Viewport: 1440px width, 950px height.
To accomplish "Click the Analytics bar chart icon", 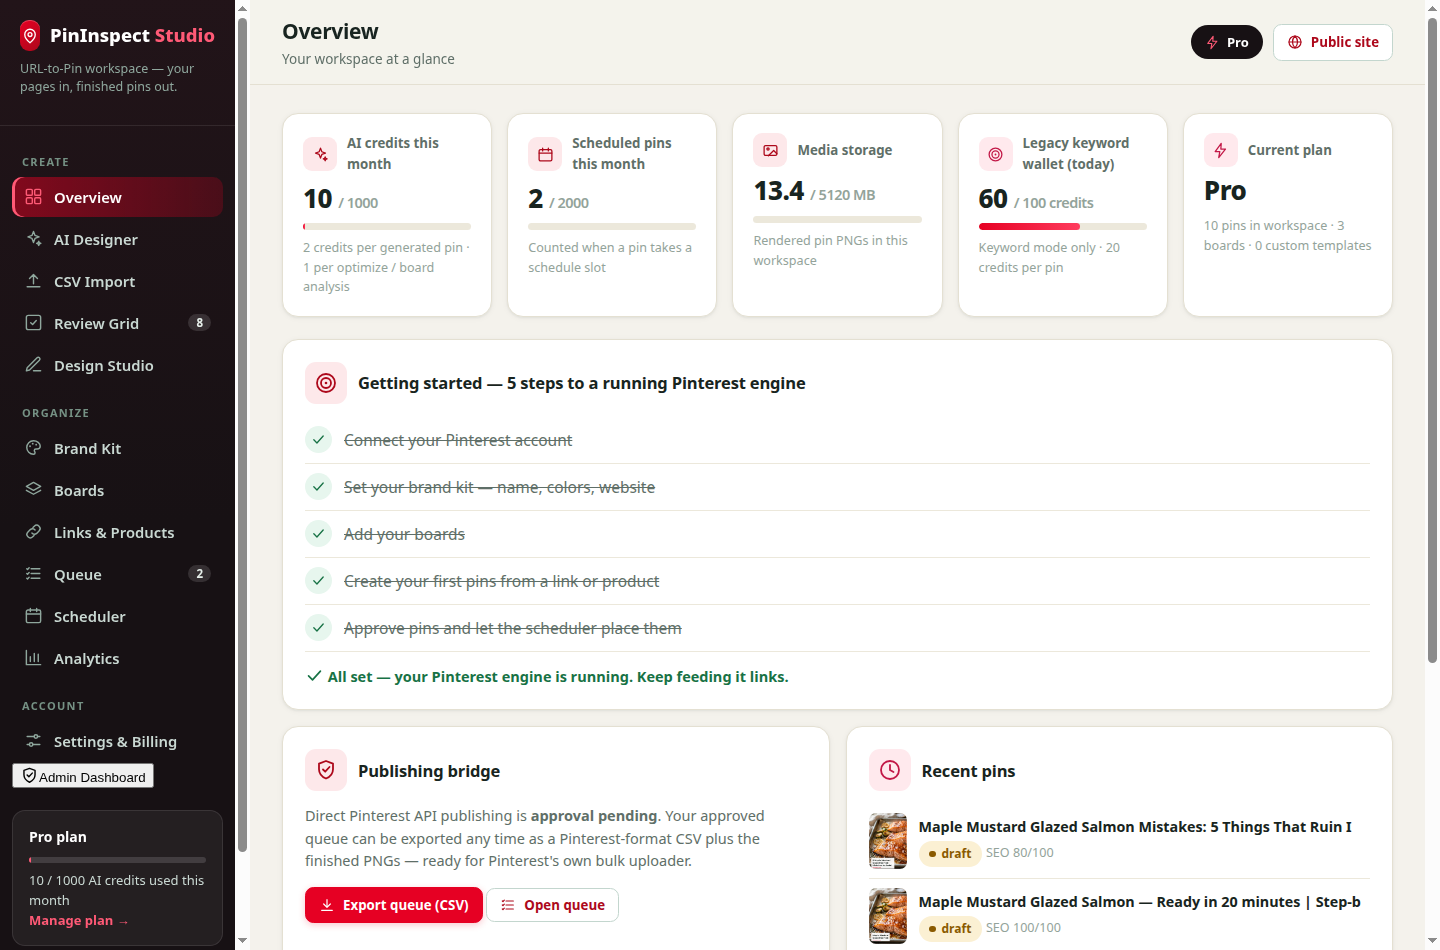I will click(34, 658).
